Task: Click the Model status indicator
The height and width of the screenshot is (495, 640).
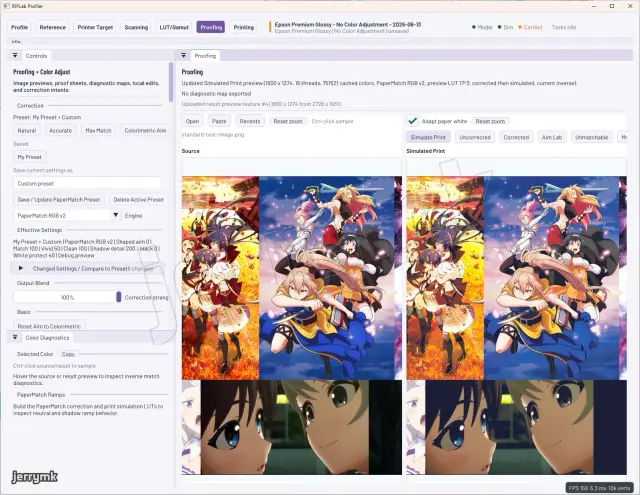Action: (482, 27)
